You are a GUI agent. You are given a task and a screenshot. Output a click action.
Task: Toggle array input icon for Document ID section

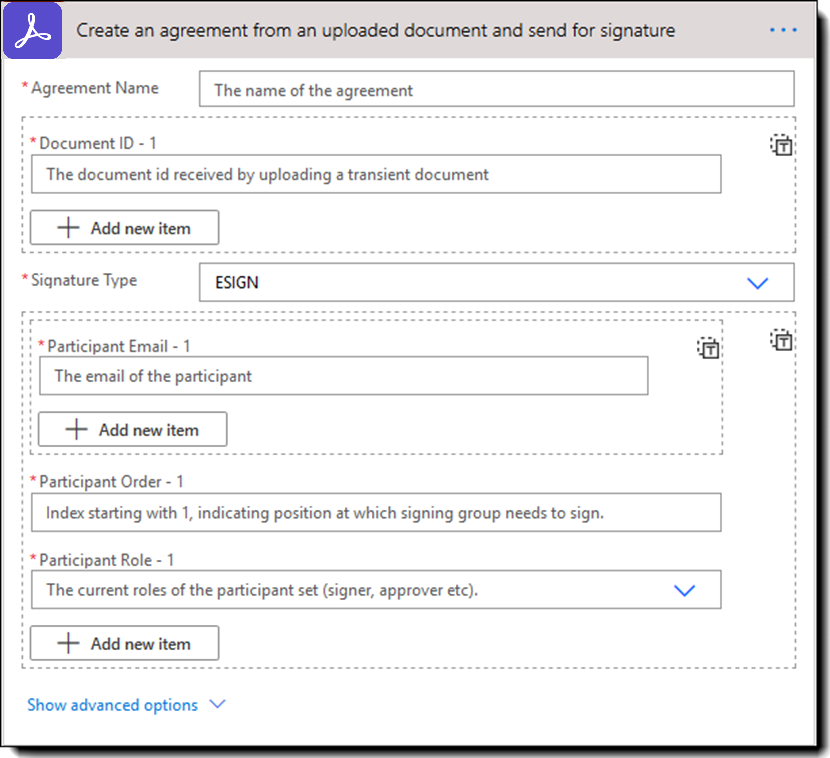[781, 145]
